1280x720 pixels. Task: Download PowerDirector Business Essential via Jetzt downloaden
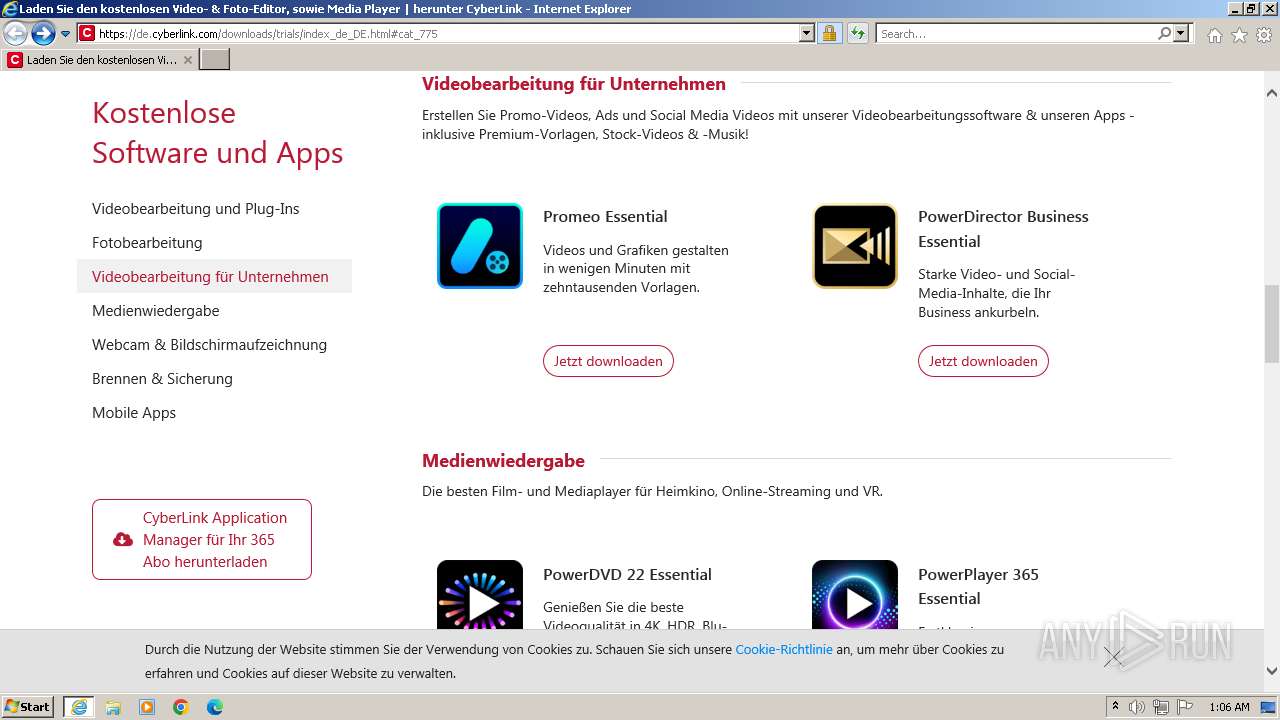[x=983, y=361]
